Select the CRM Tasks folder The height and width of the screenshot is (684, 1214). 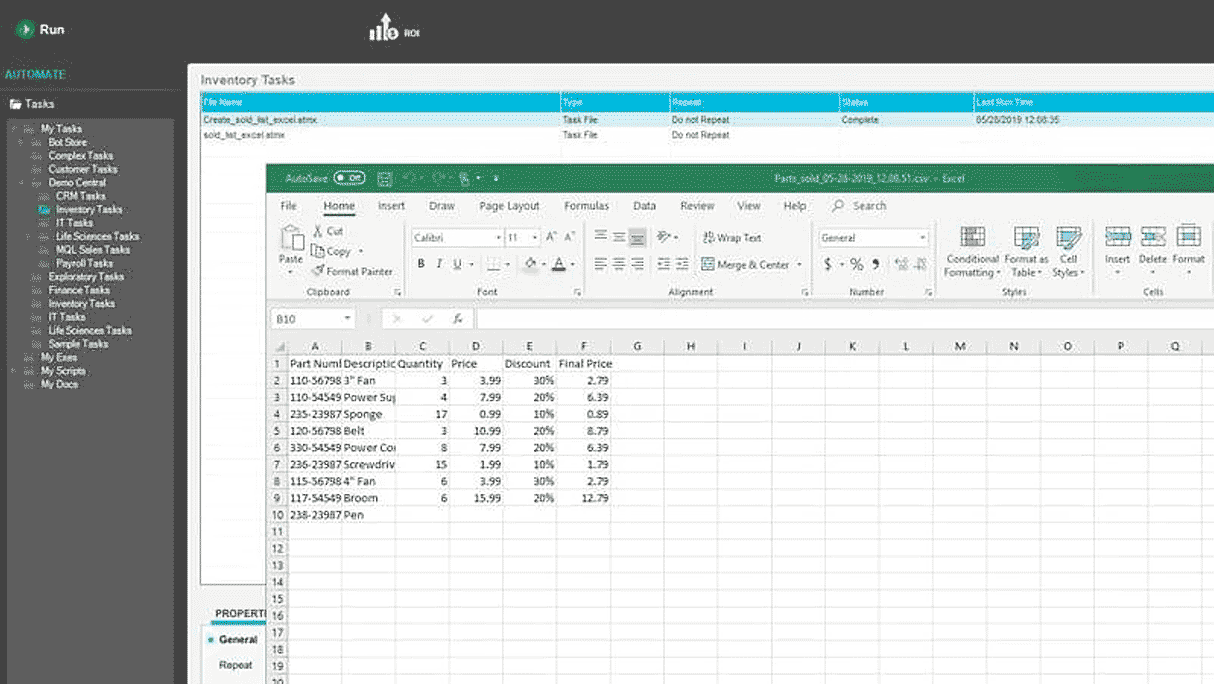click(x=80, y=196)
